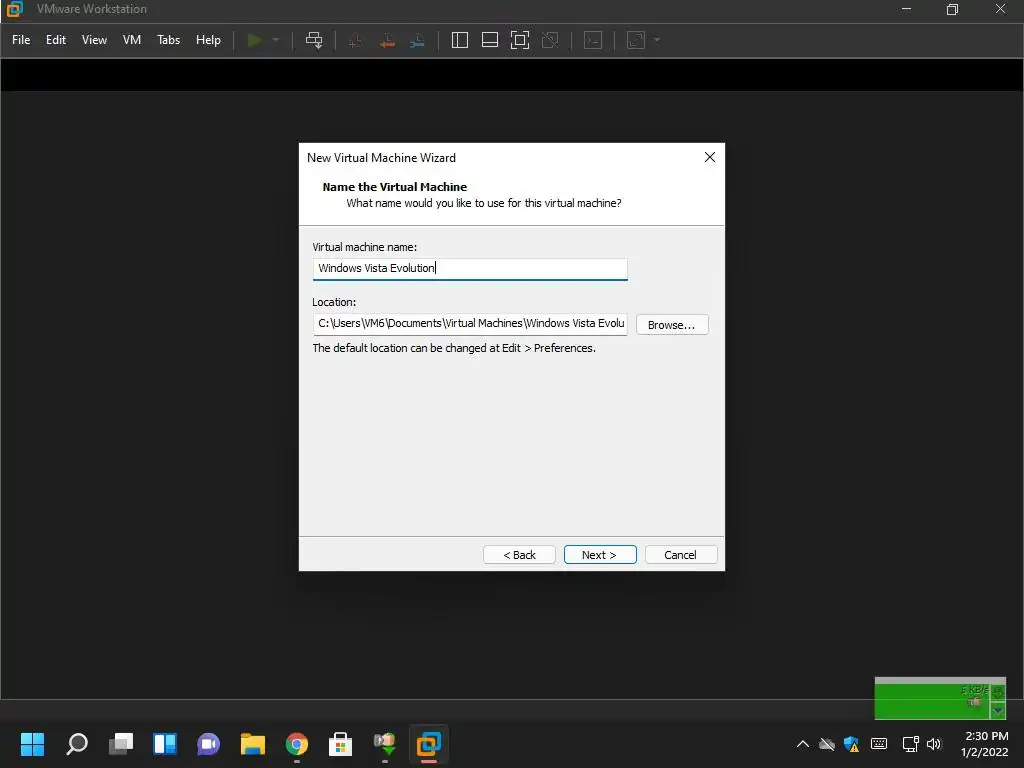Open the stretch display dropdown arrow
Viewport: 1024px width, 768px height.
(x=657, y=40)
